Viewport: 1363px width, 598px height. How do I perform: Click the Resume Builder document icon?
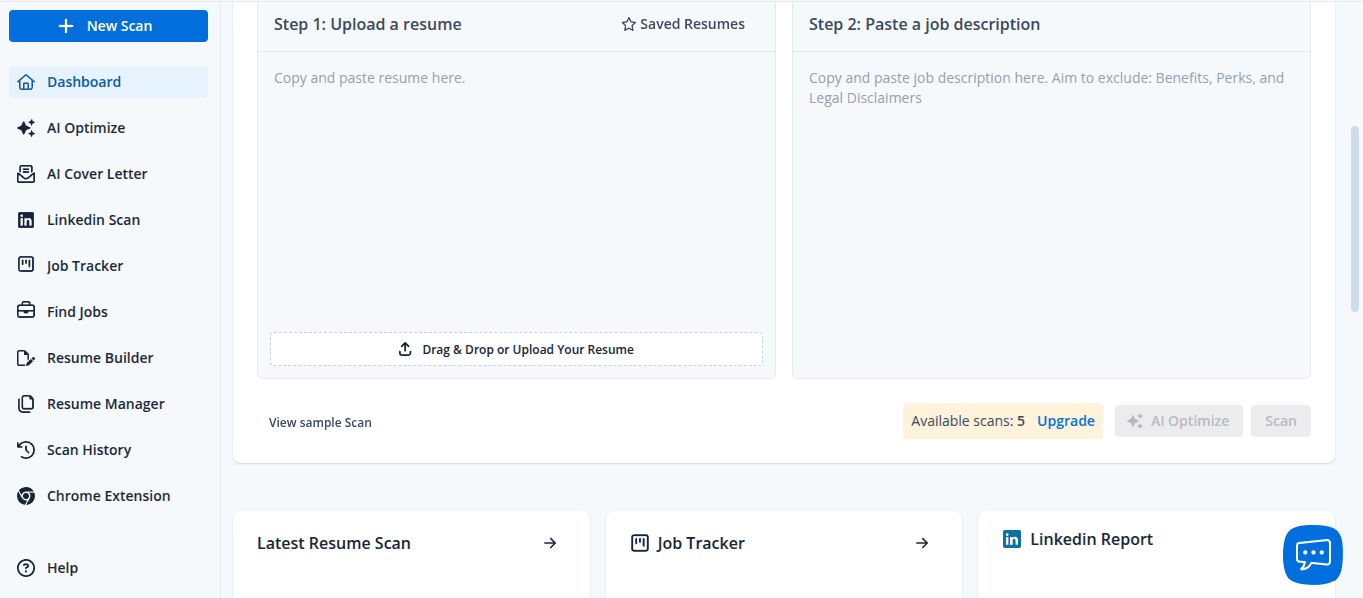(26, 358)
